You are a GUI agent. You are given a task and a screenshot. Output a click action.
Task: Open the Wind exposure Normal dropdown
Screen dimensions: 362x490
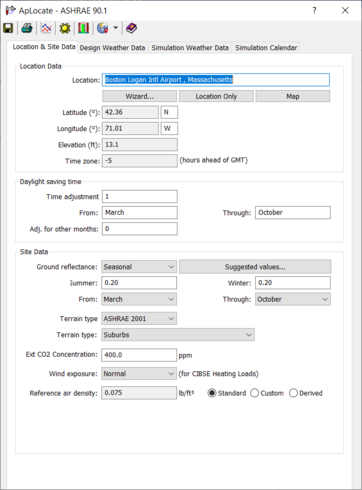pos(139,374)
